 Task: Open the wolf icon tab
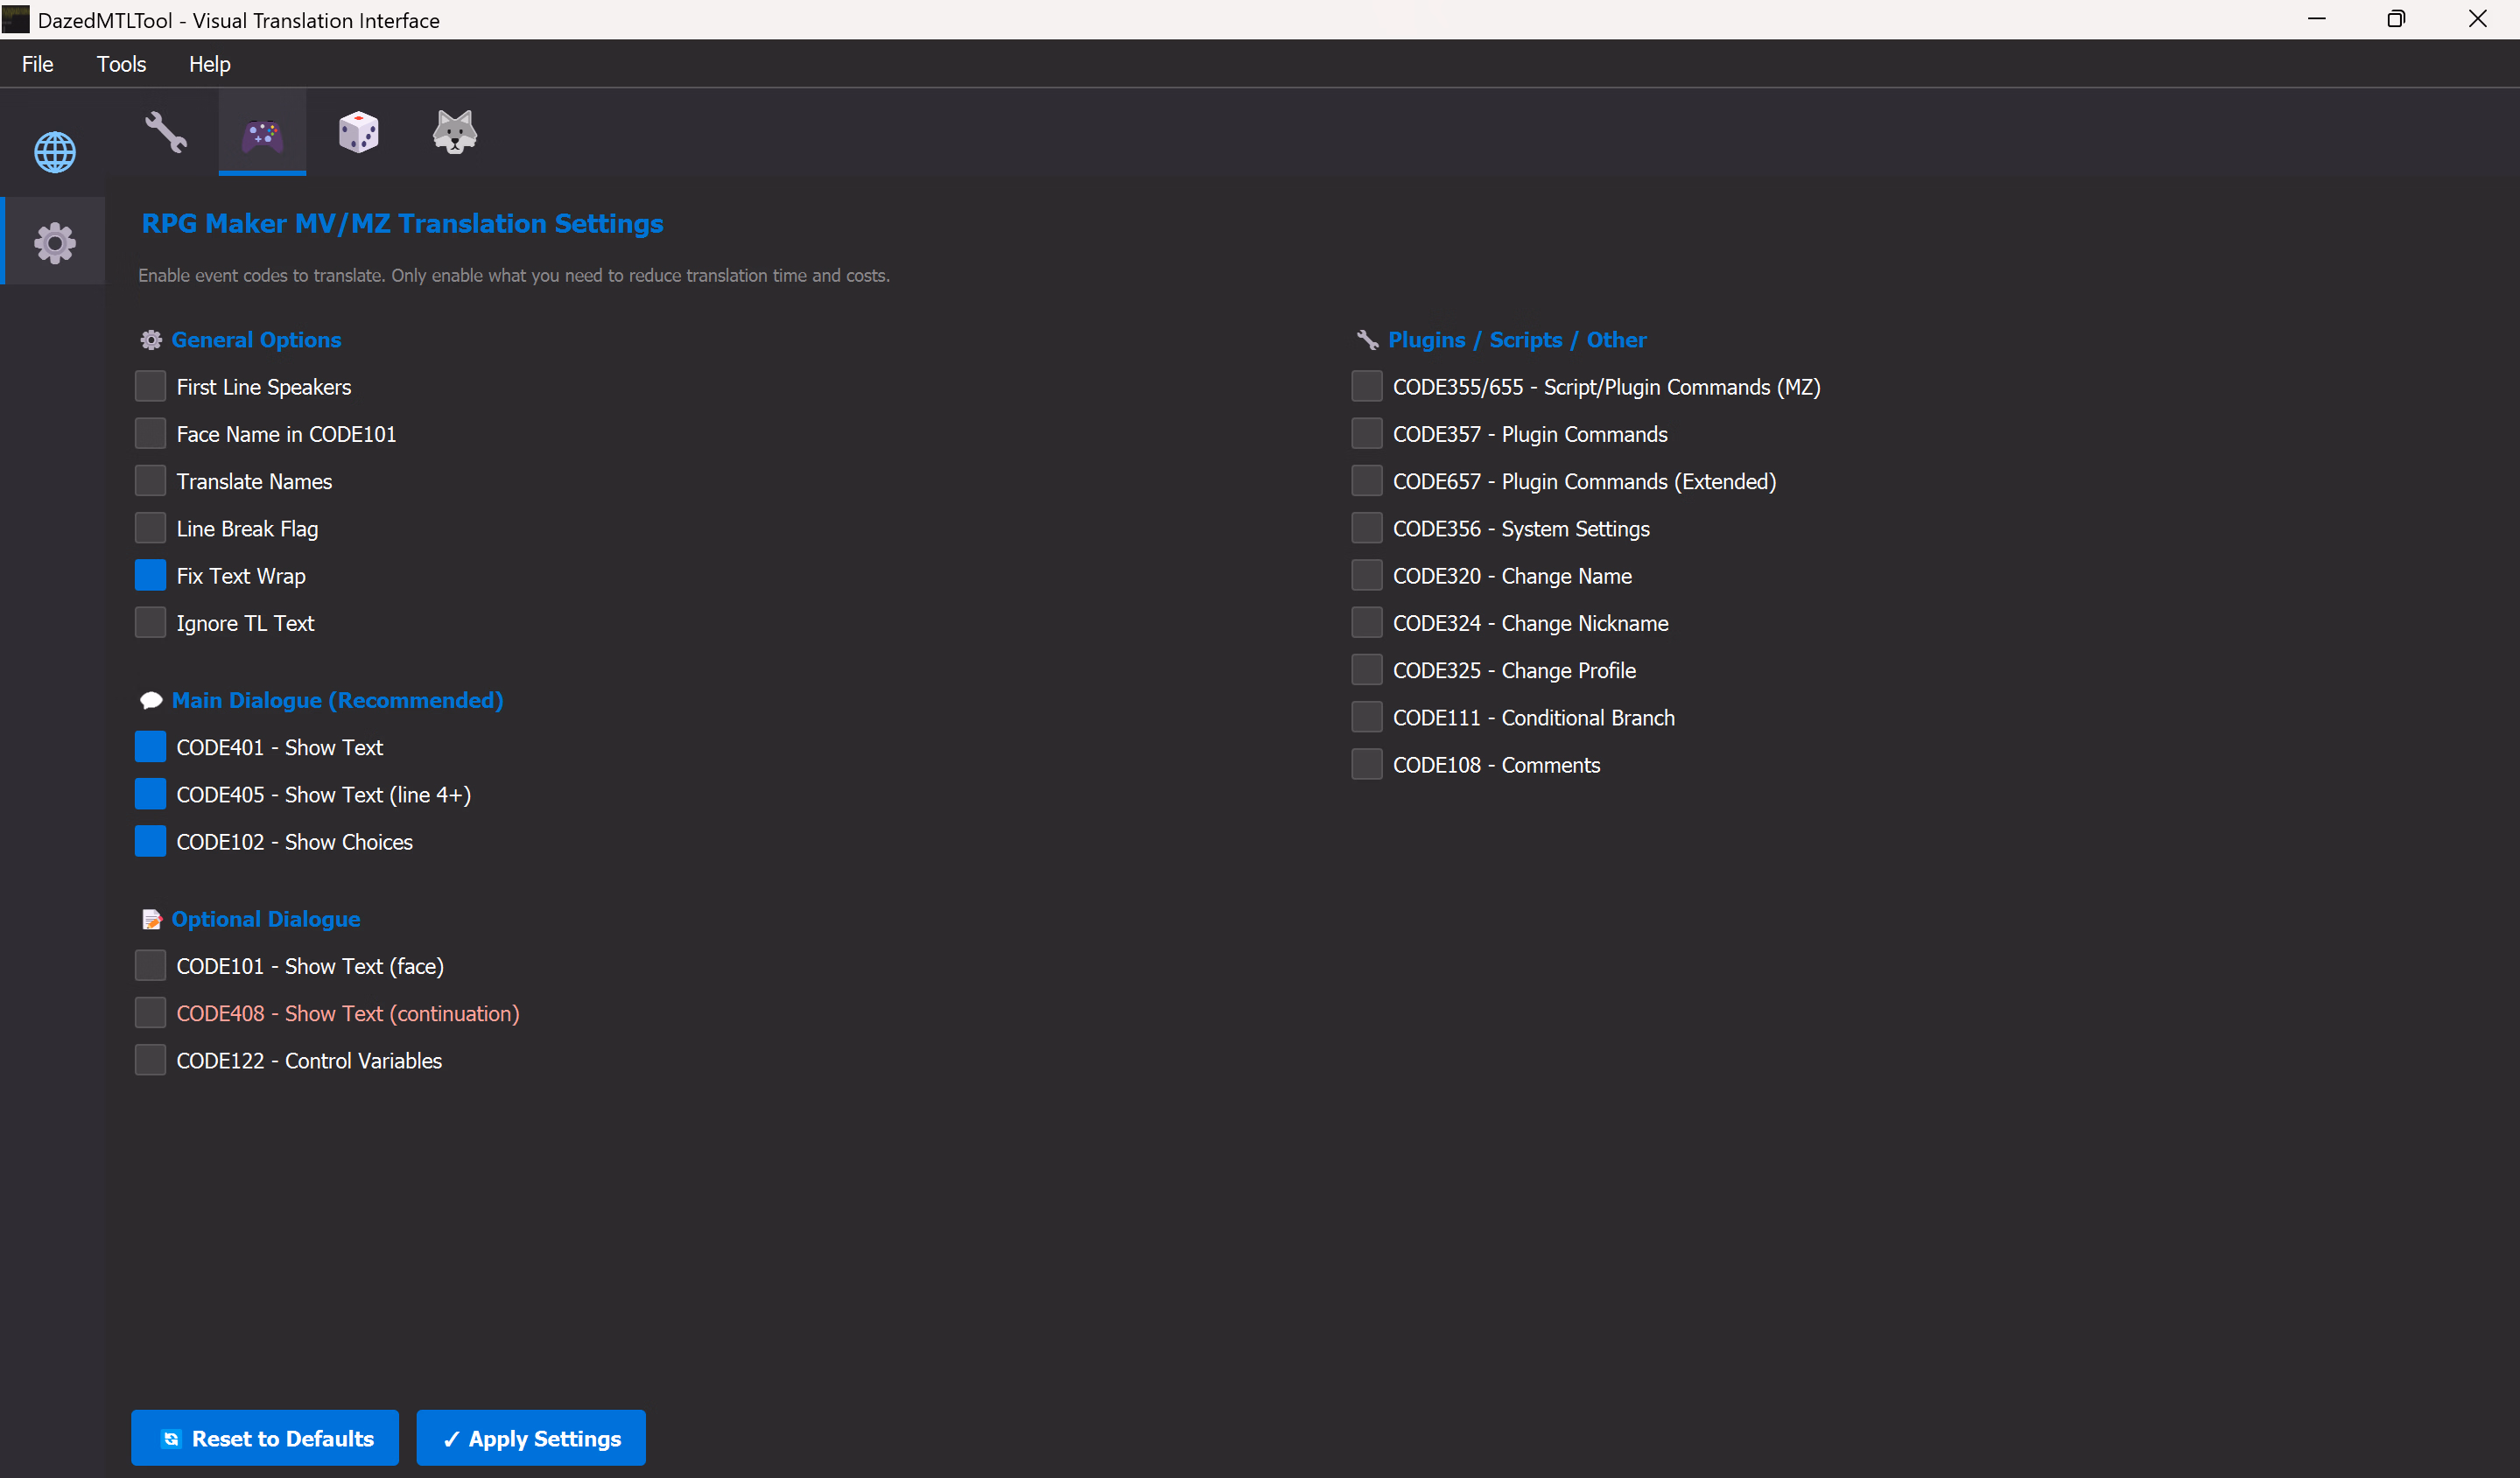coord(454,132)
